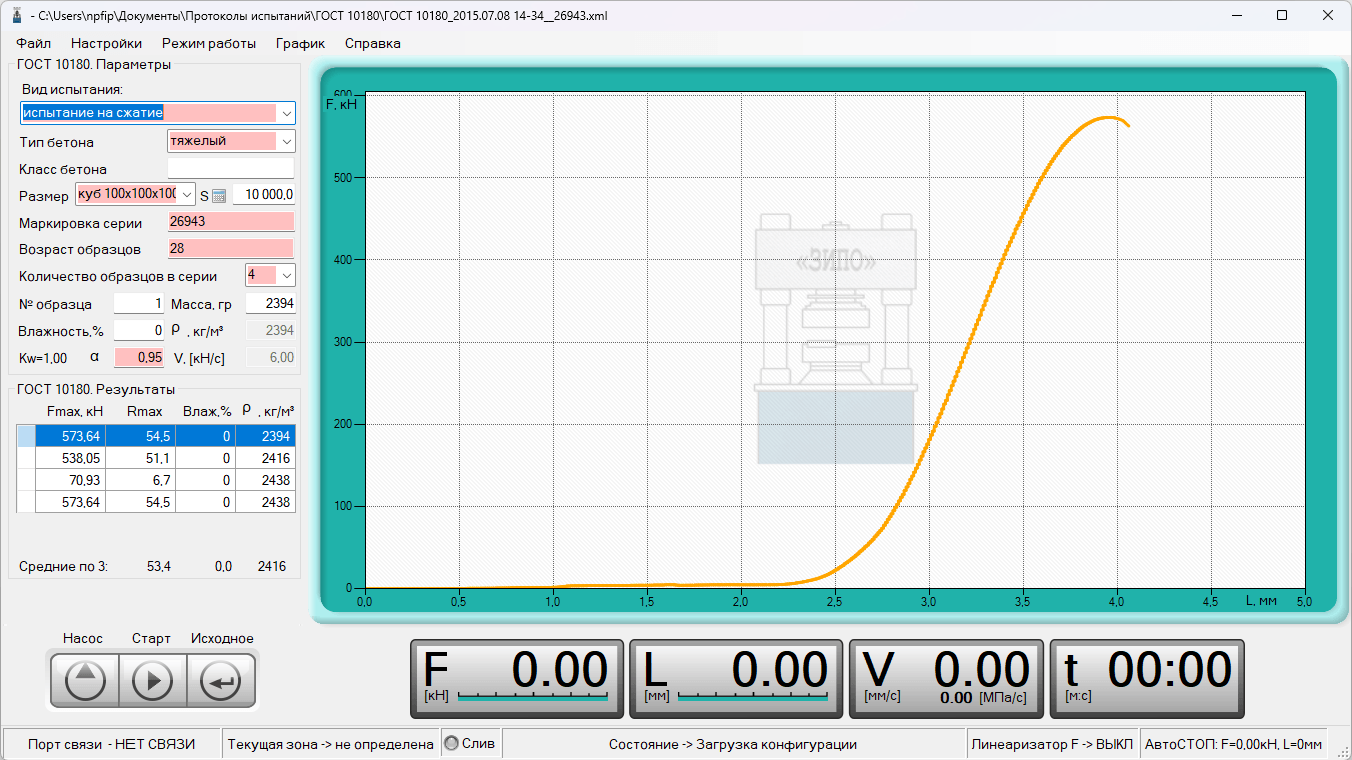This screenshot has height=760, width=1352.
Task: Click the Текущая зона status bar entry
Action: (x=330, y=744)
